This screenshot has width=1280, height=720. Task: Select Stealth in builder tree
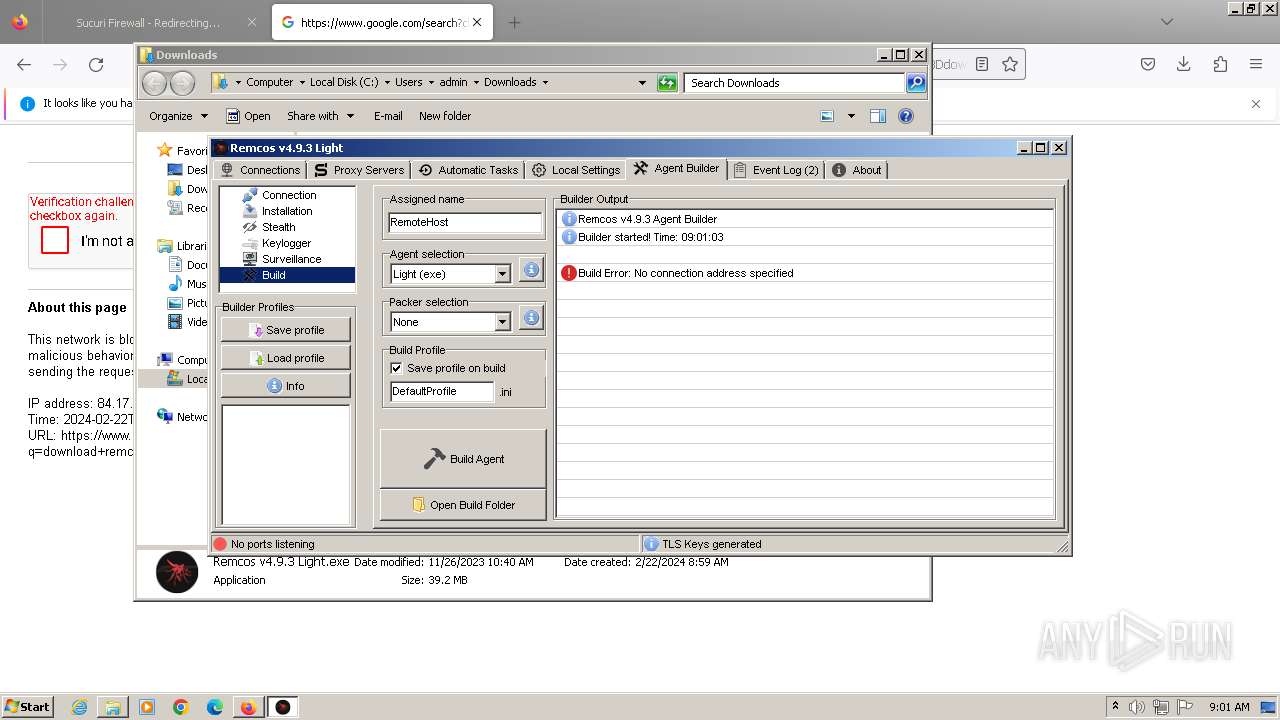tap(278, 227)
